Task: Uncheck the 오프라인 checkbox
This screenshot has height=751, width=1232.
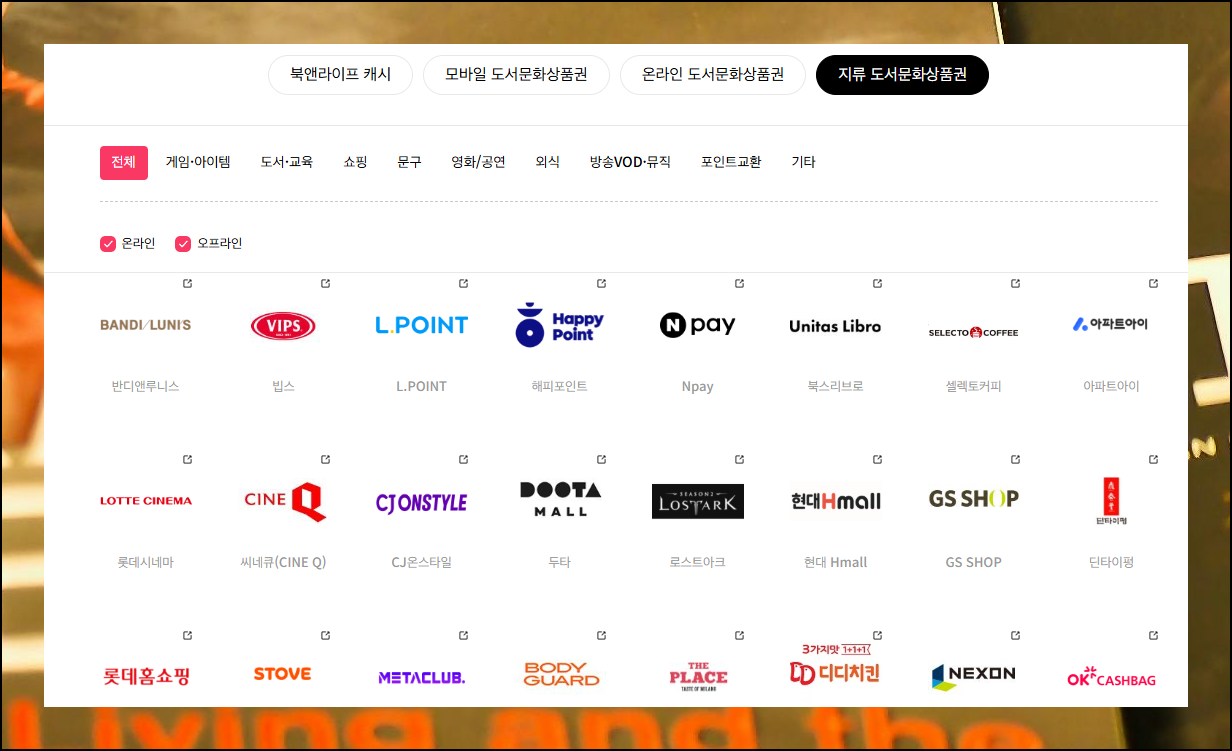Action: point(183,244)
